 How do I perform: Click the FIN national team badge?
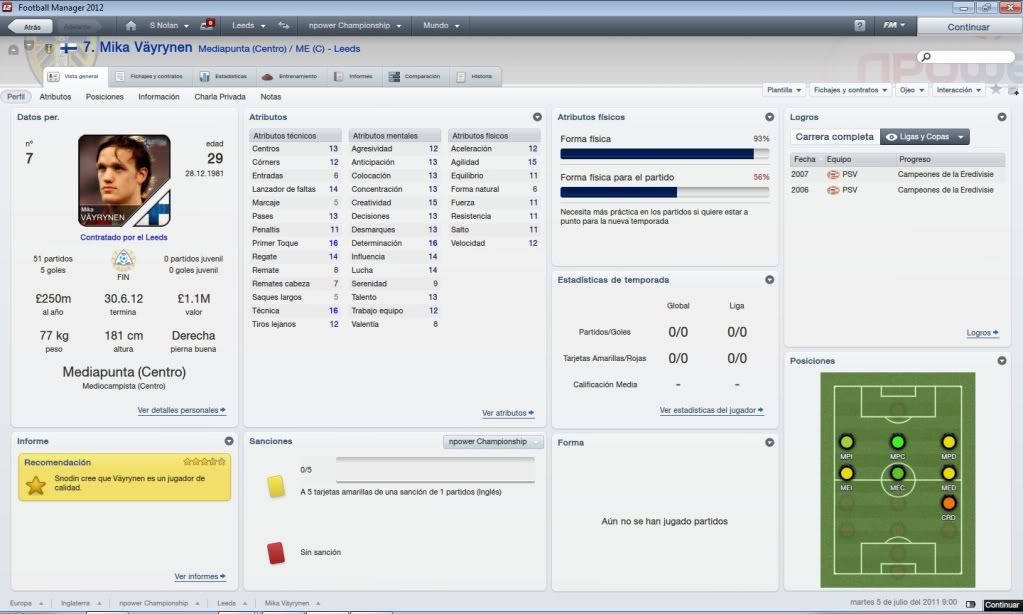[x=123, y=260]
